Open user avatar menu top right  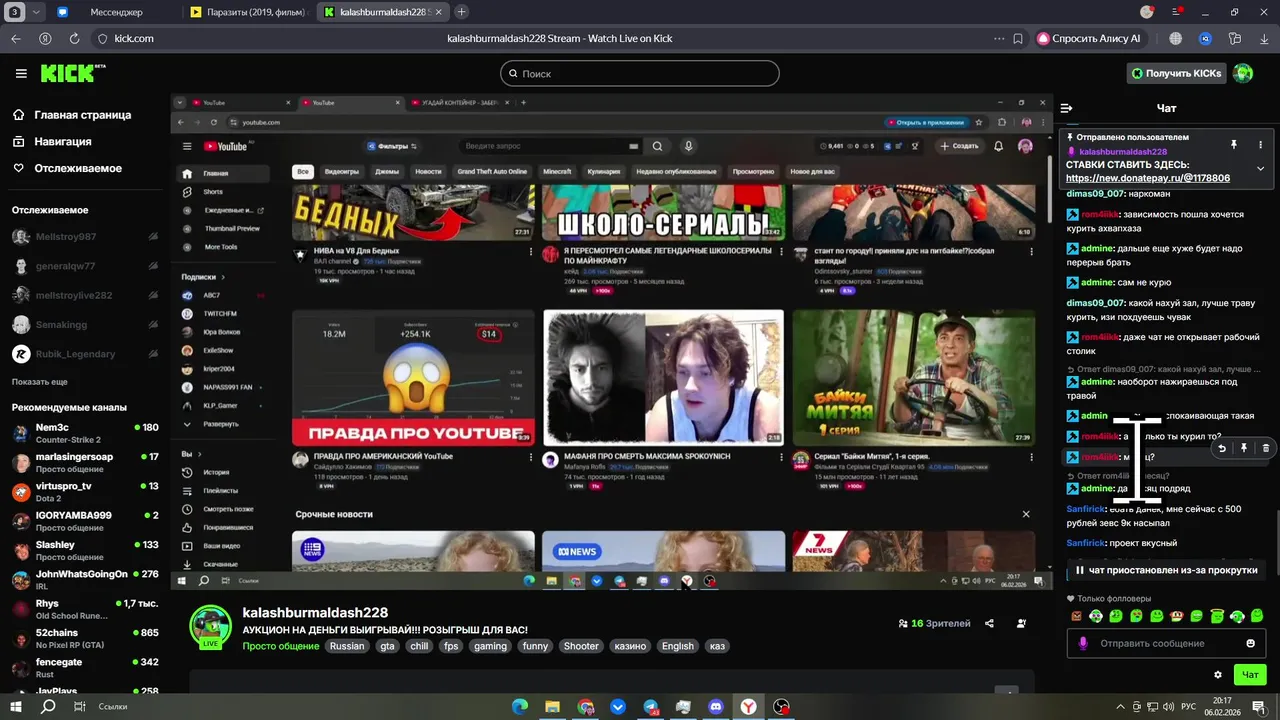[1243, 73]
